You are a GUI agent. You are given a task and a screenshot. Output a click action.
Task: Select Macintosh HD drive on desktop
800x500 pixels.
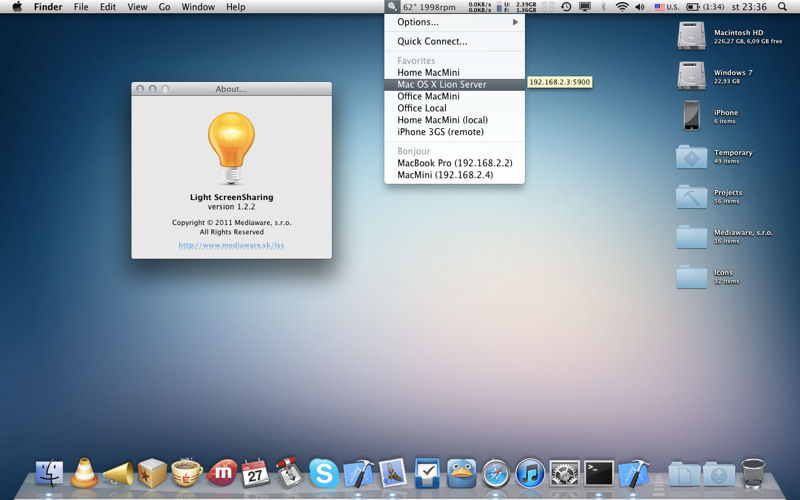691,36
